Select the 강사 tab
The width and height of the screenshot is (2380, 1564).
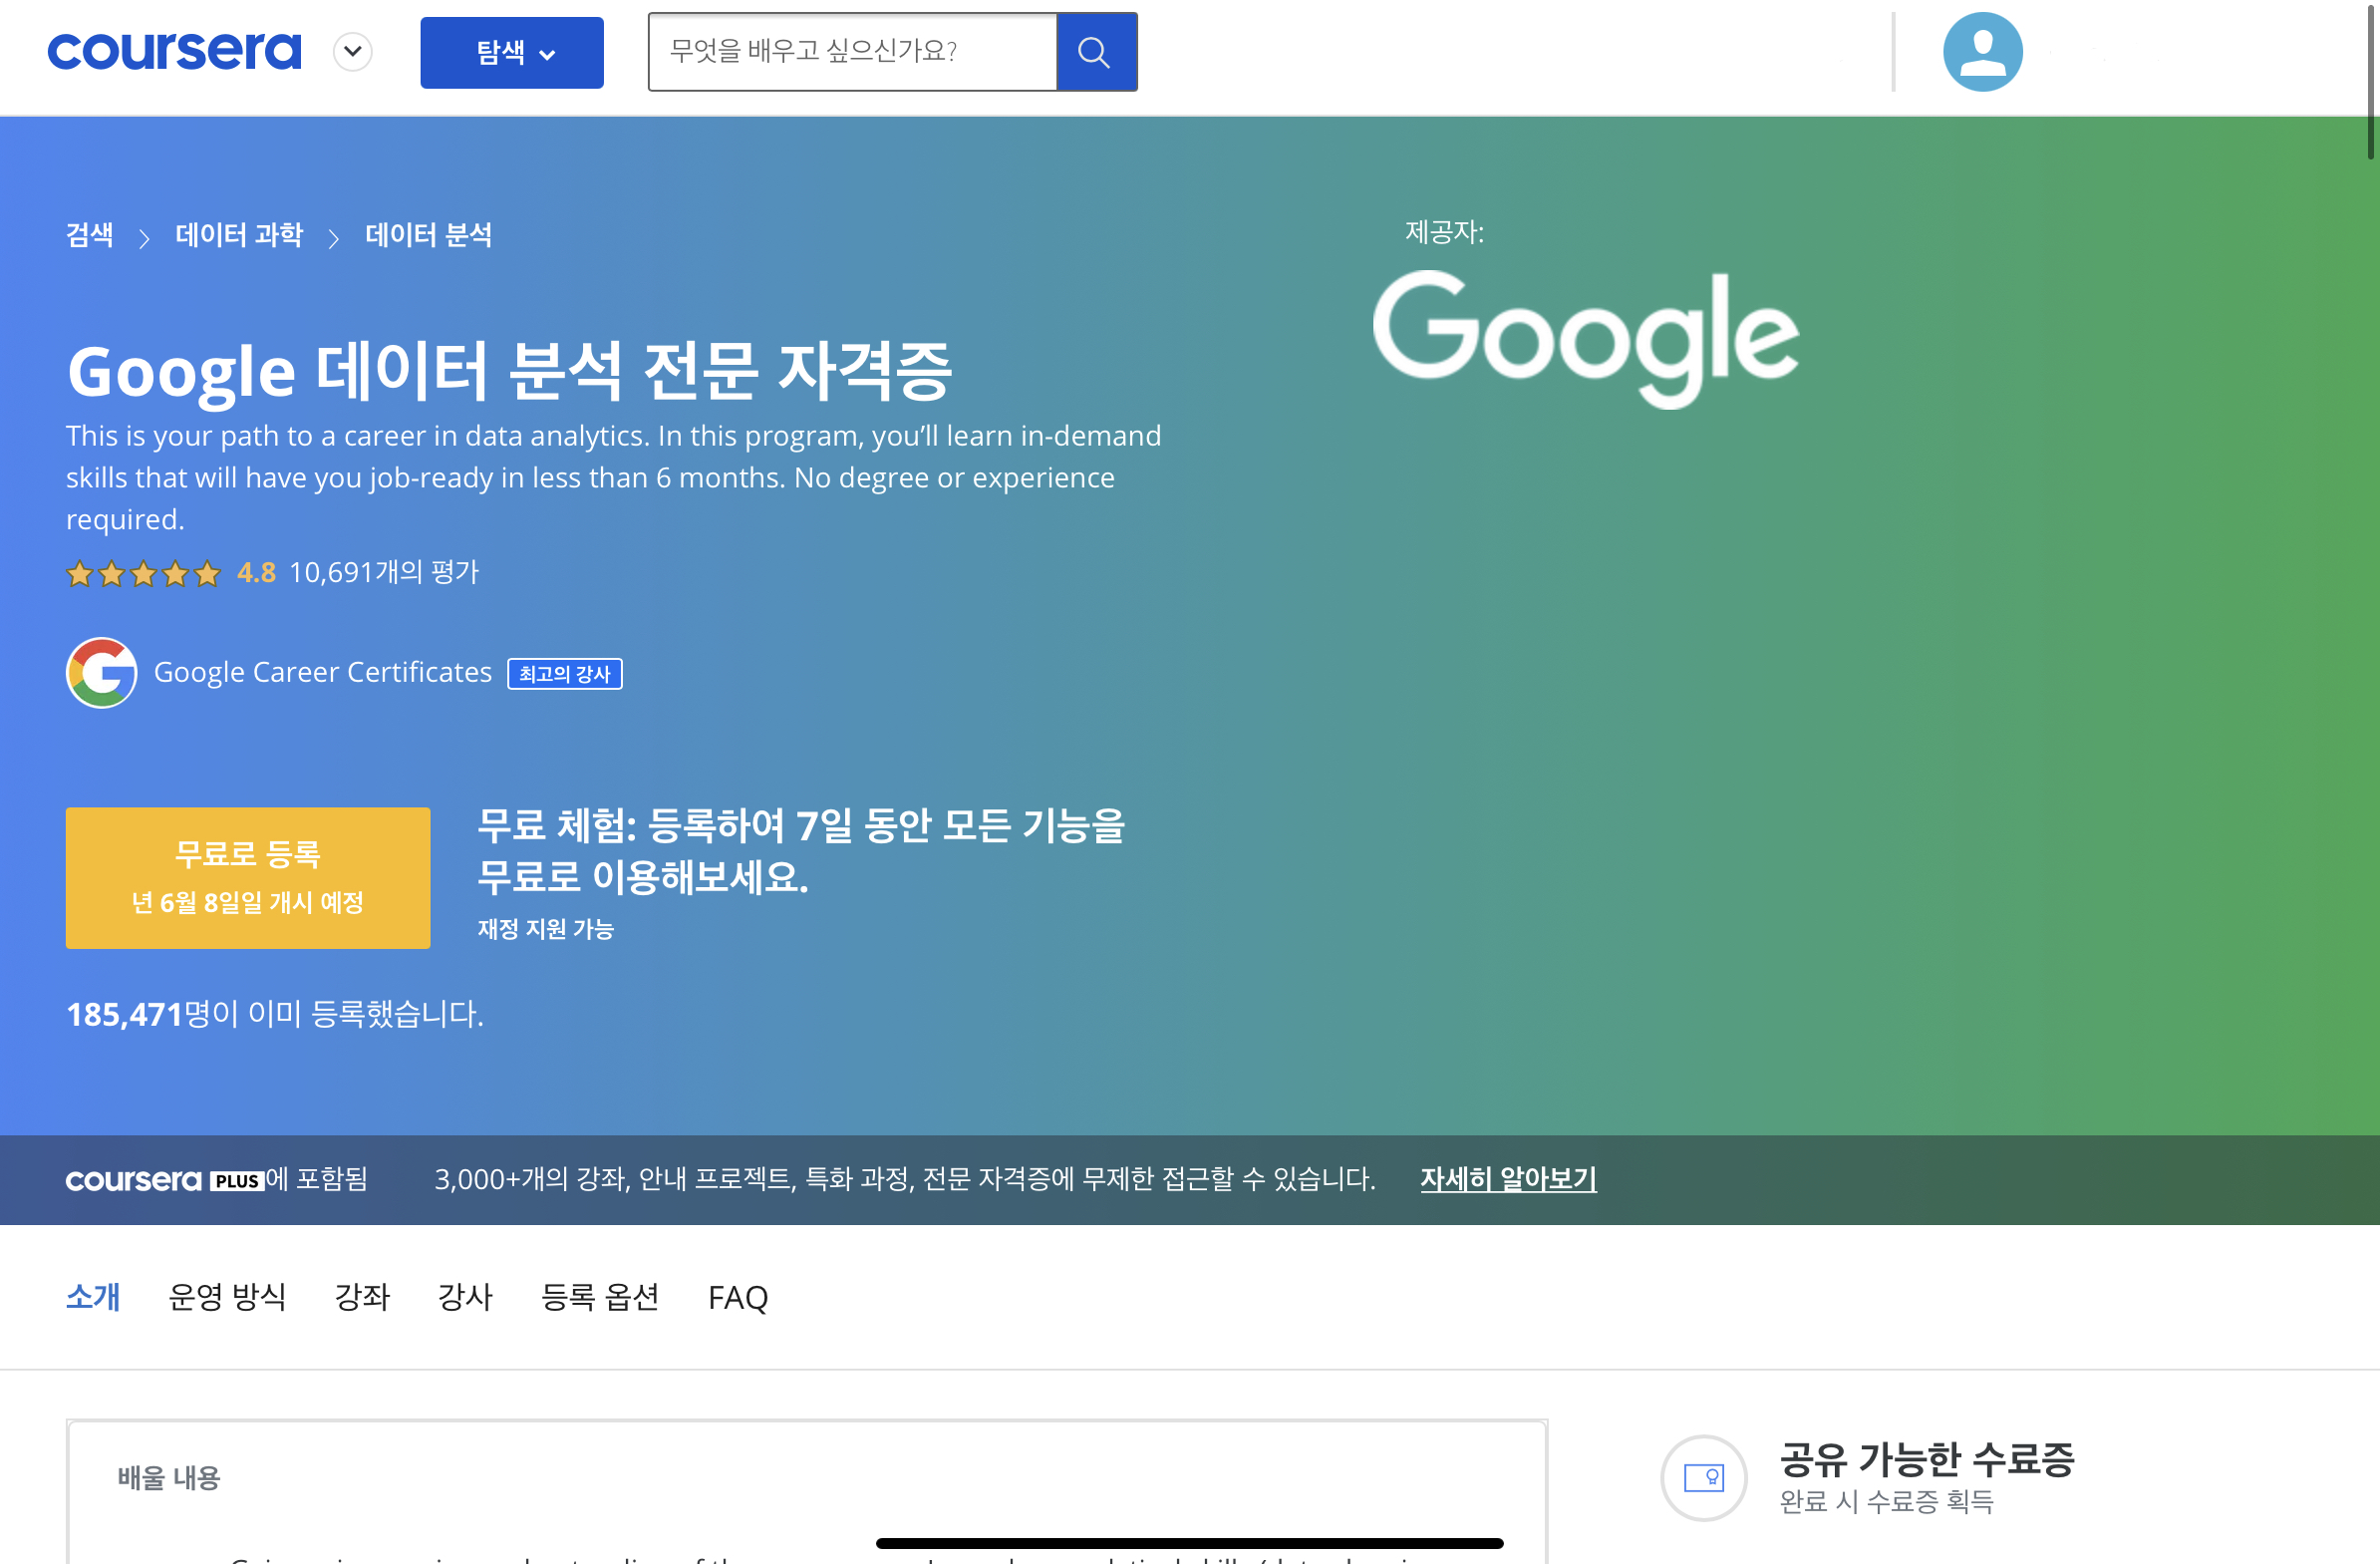click(x=466, y=1298)
